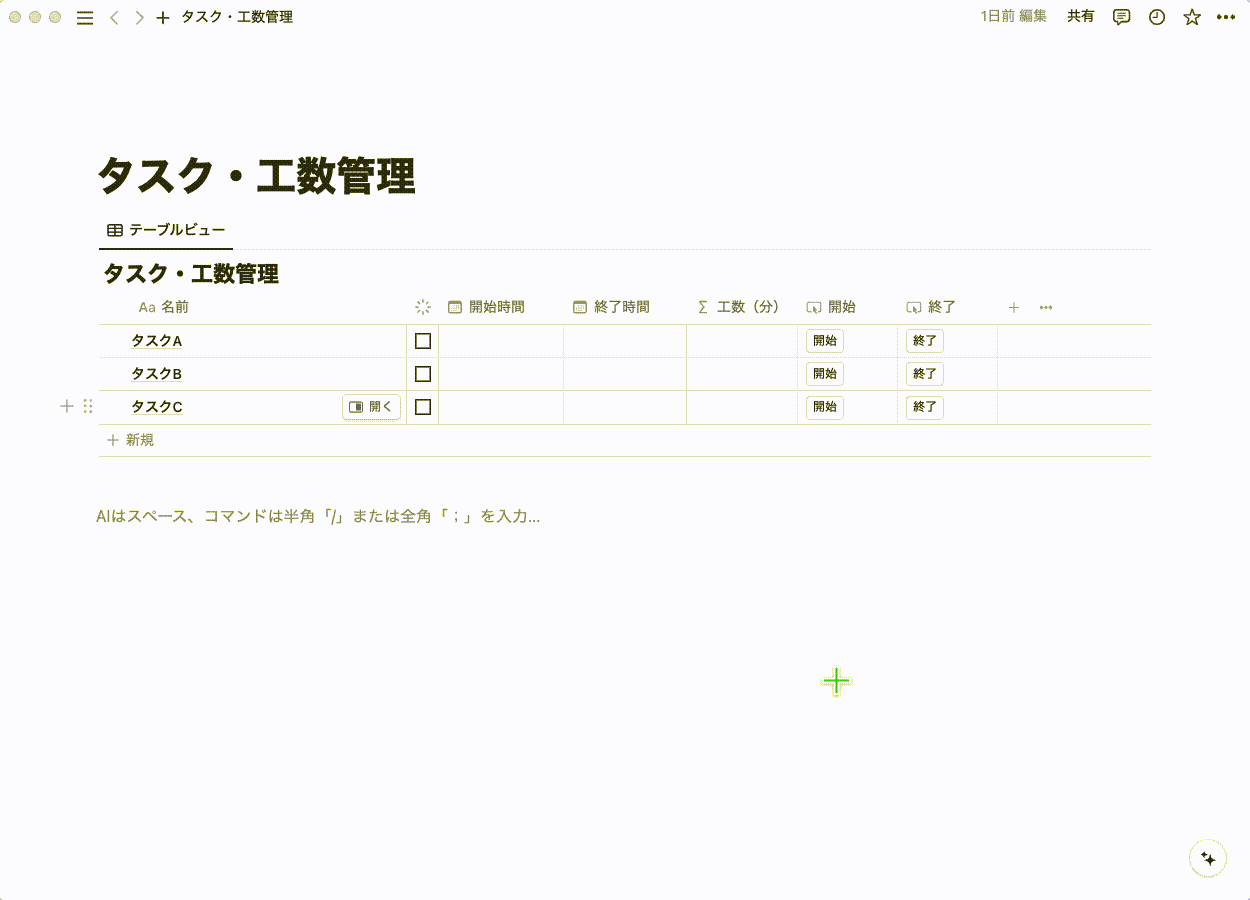Add a new row via 新規
This screenshot has height=900, width=1250.
pyautogui.click(x=131, y=439)
